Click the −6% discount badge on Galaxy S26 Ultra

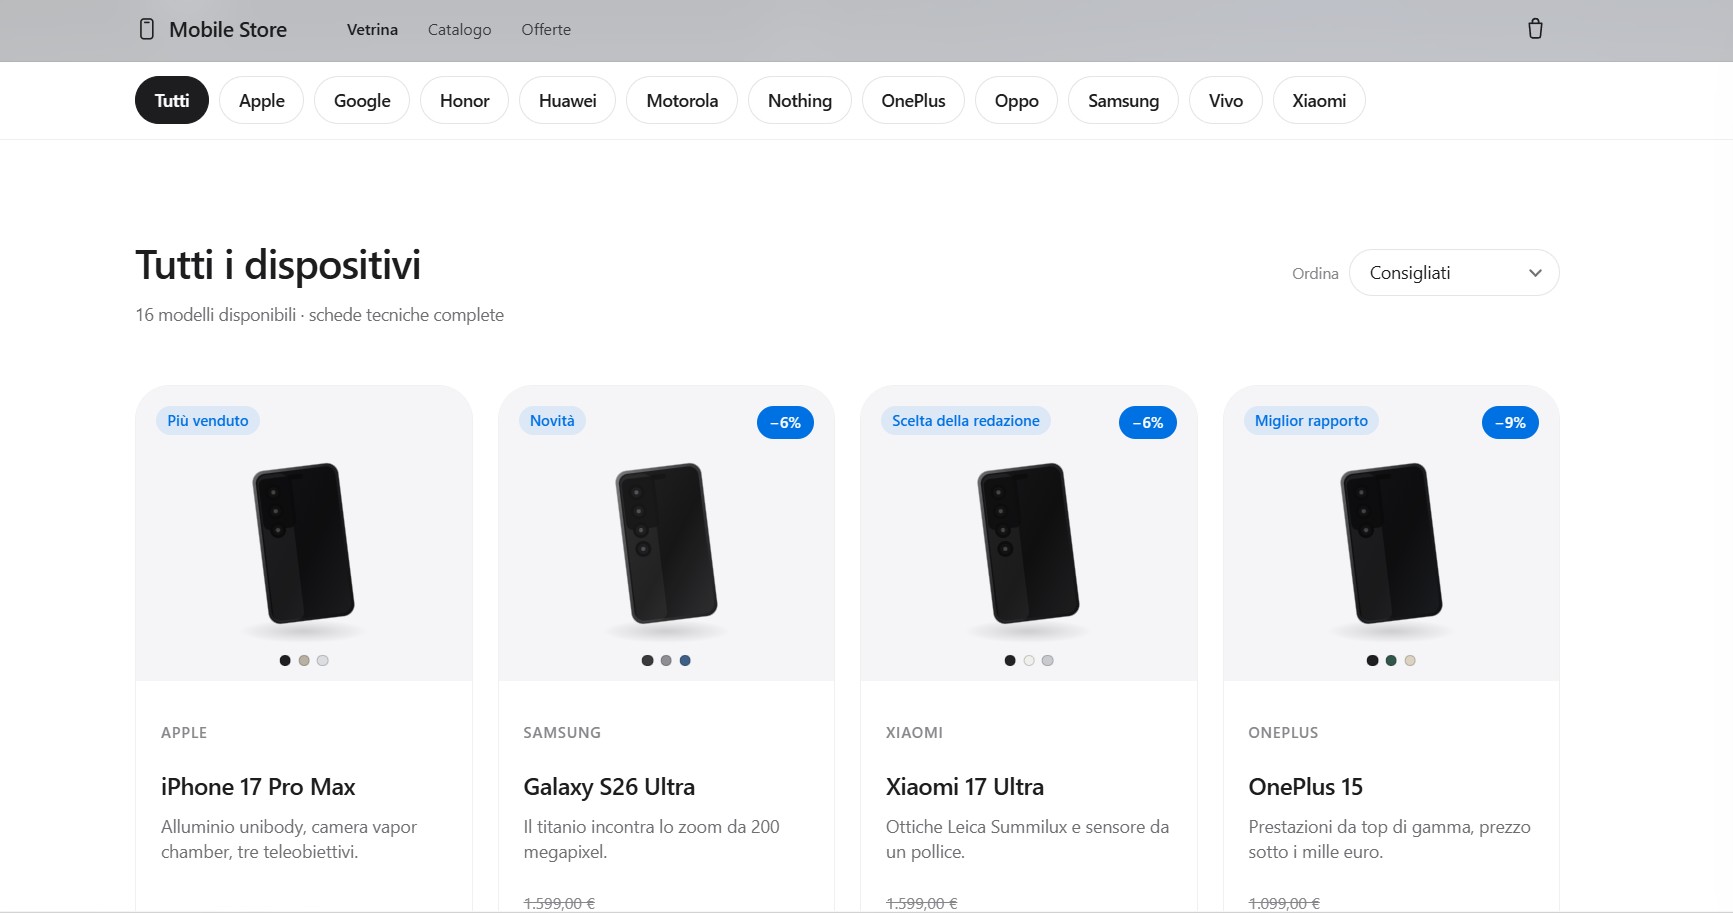[785, 423]
